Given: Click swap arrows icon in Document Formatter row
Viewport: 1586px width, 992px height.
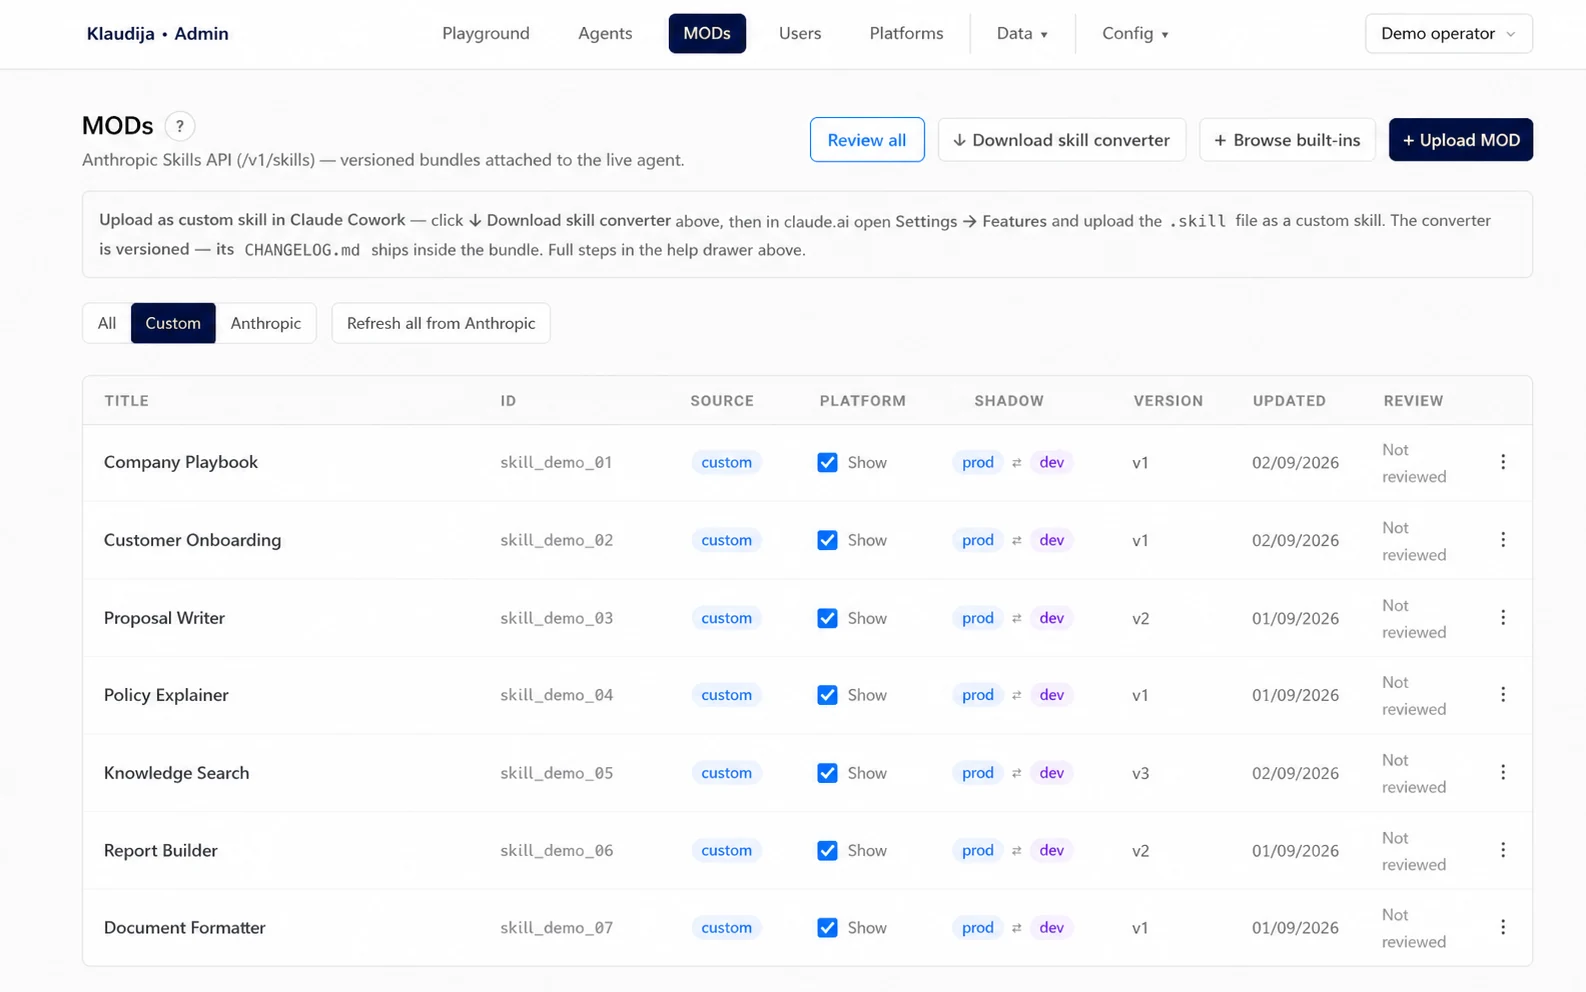Looking at the screenshot, I should 1016,928.
